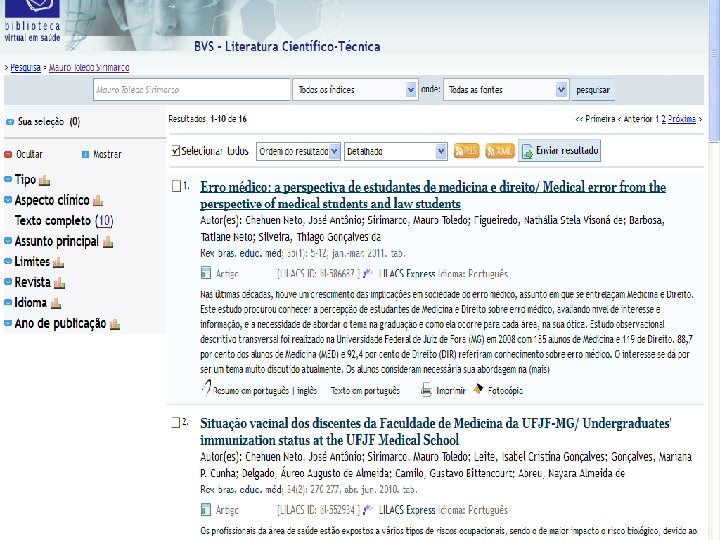Open the Mauro Toledo Sirimarco breadcrumb link

point(89,68)
